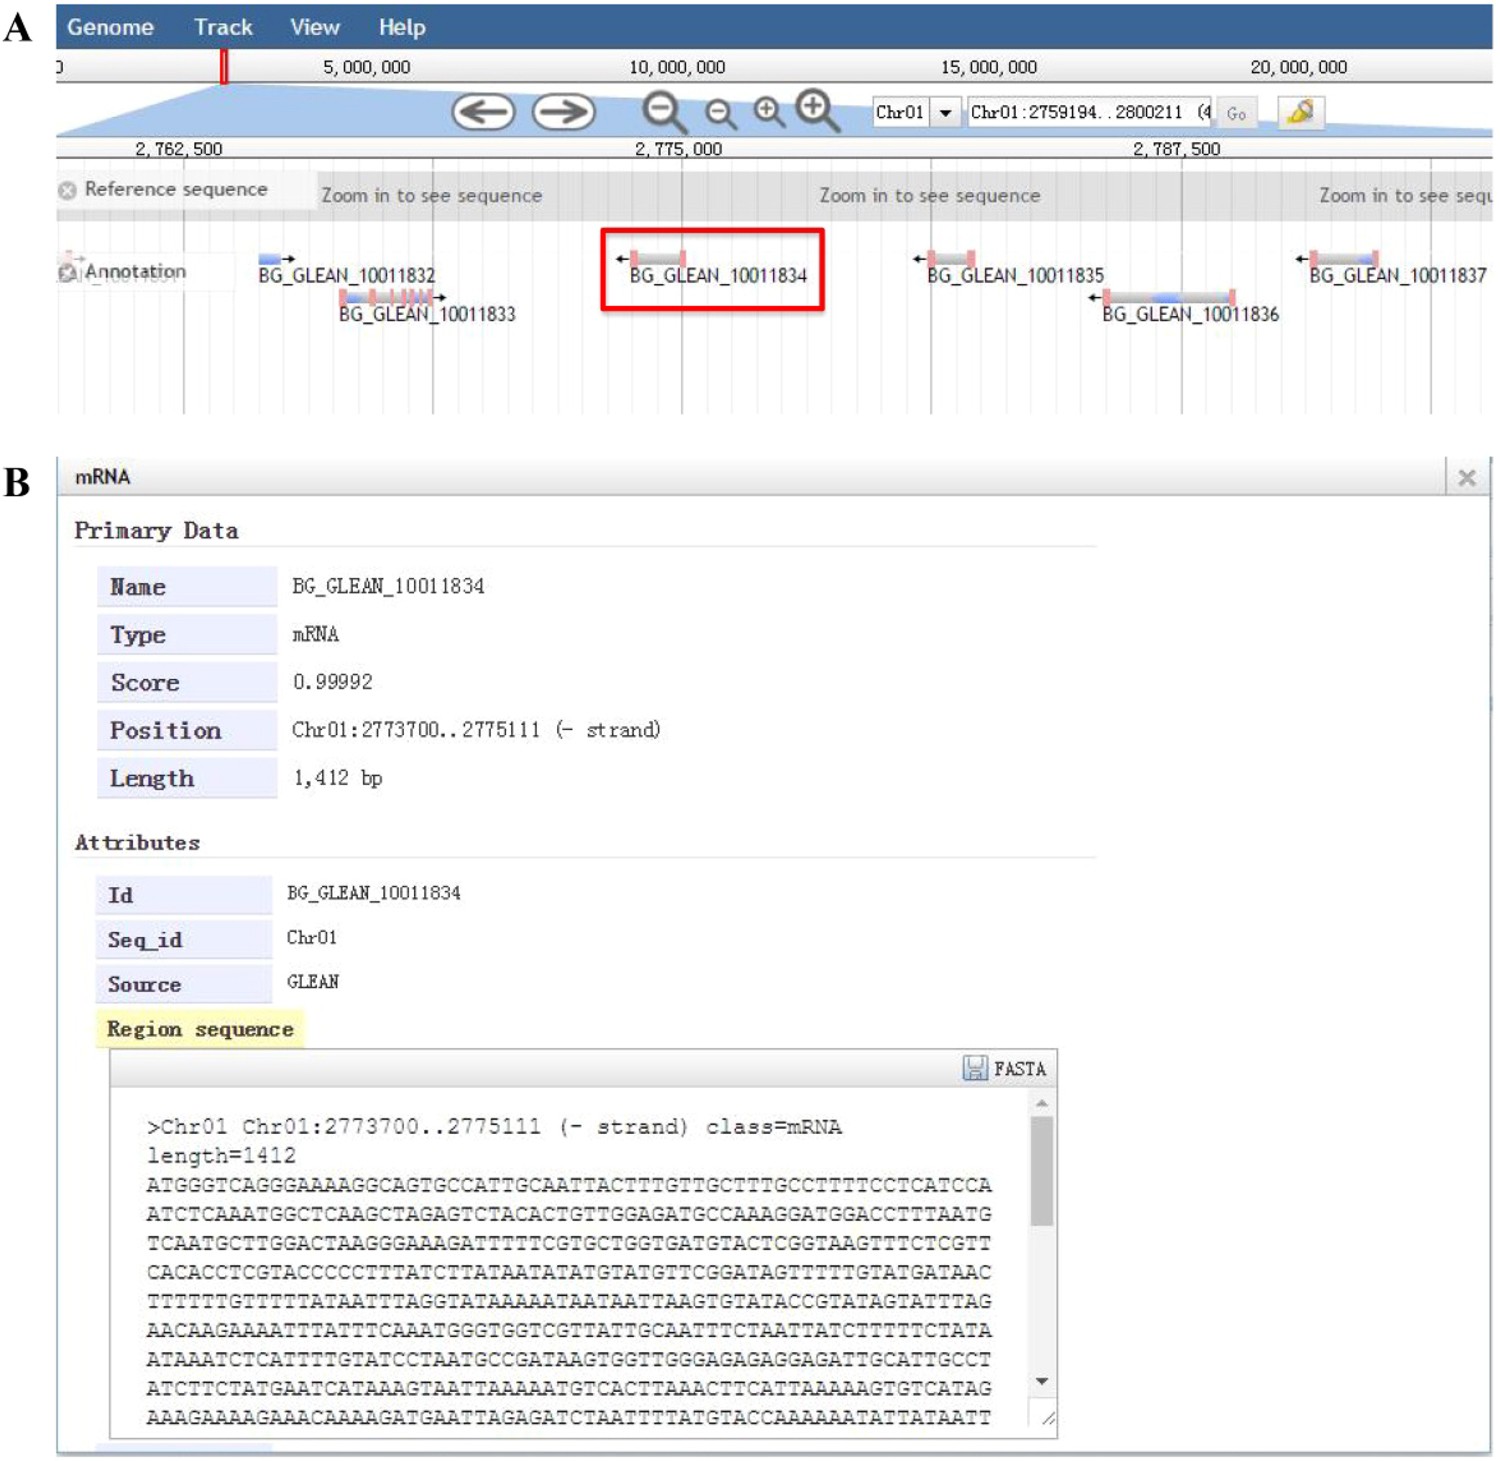This screenshot has height=1461, width=1500.
Task: Click the sequence box scrollbar down arrow
Action: click(x=1041, y=1381)
